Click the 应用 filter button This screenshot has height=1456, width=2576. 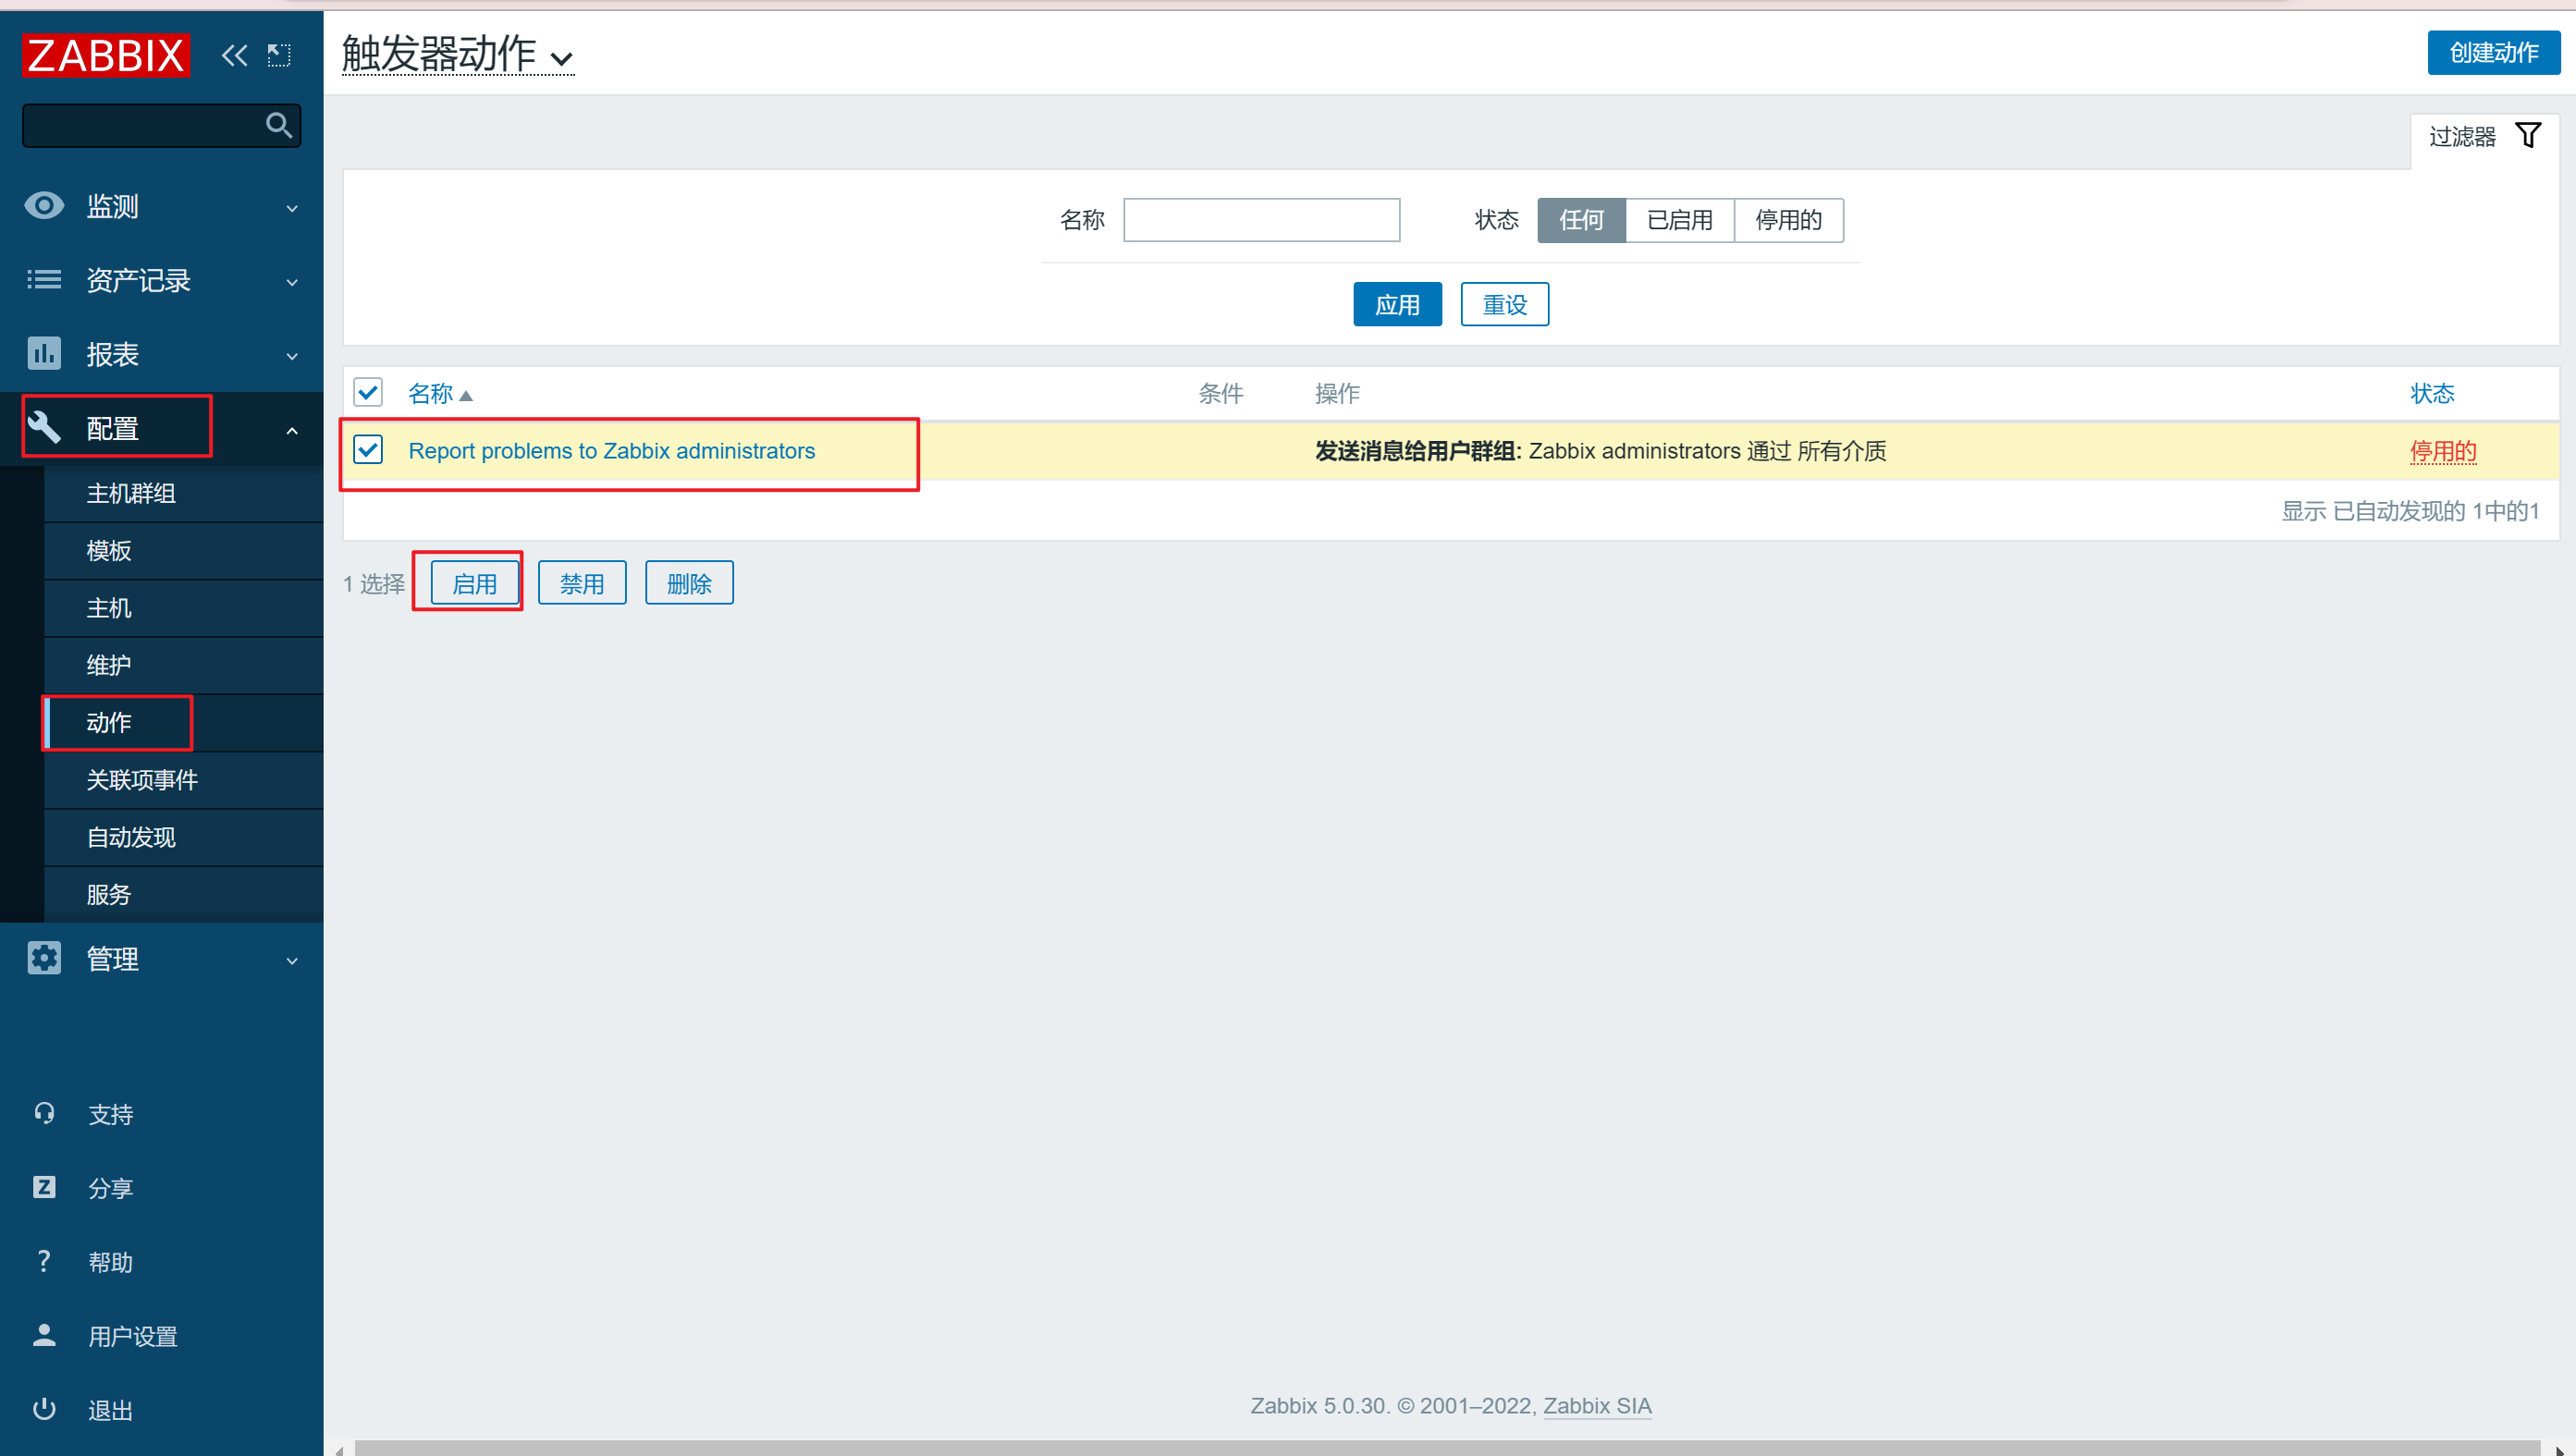[x=1397, y=304]
